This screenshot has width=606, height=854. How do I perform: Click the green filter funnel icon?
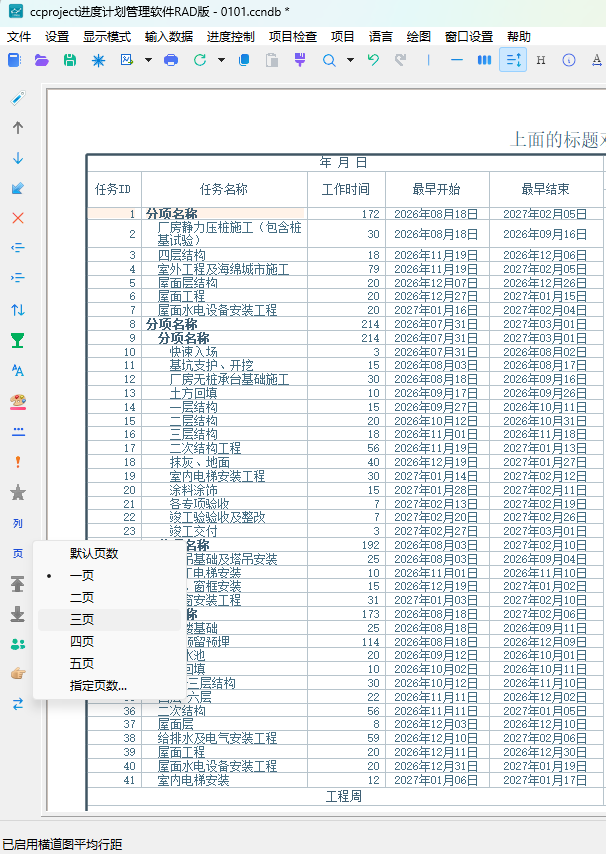click(x=18, y=340)
